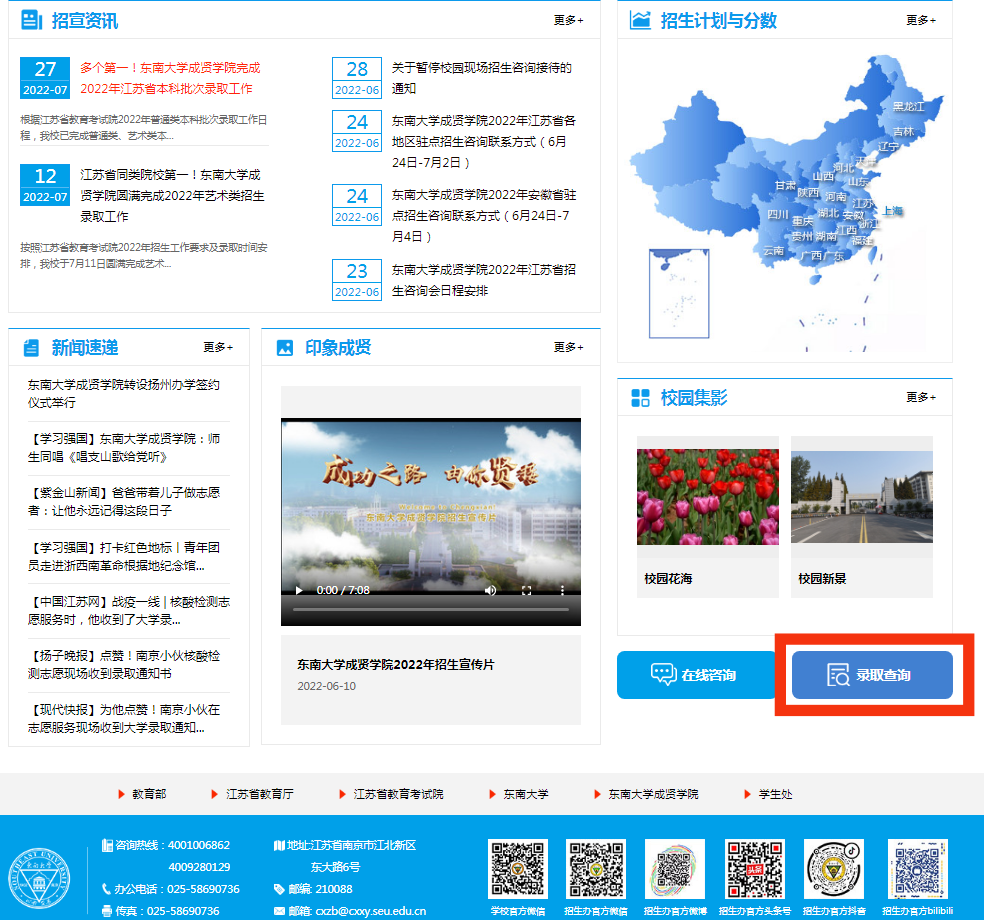Open the video's three-dot options menu

click(x=562, y=590)
